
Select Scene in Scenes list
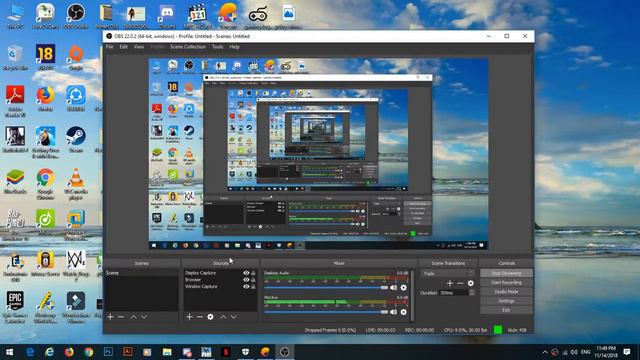click(x=141, y=273)
